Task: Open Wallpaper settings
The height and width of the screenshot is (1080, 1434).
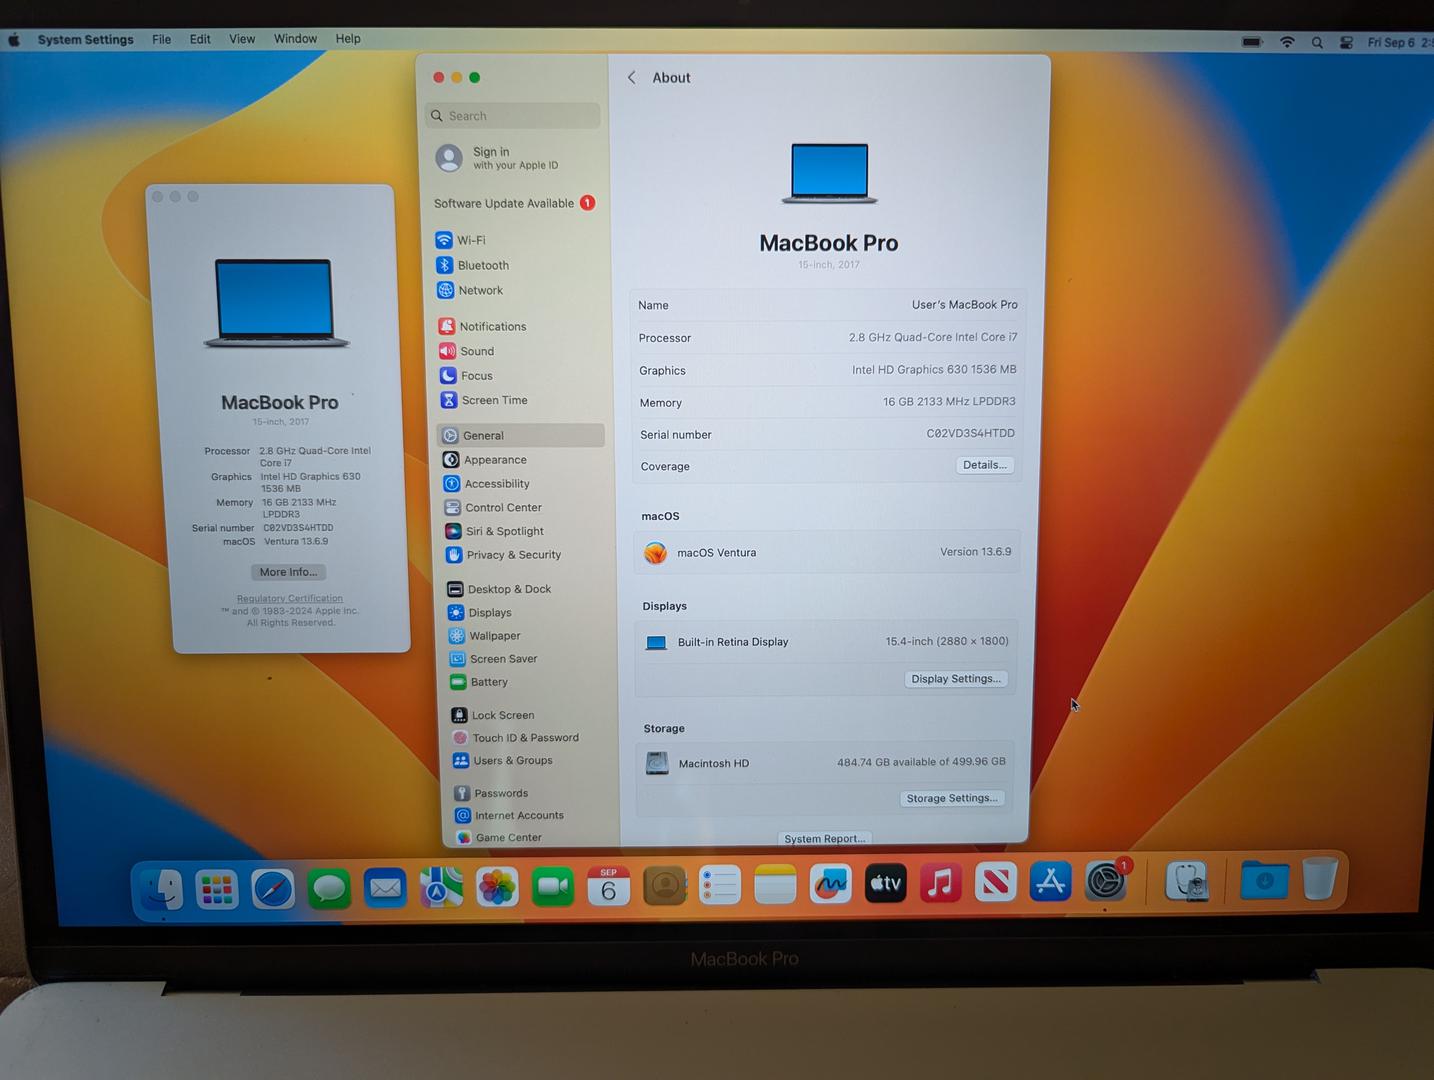Action: tap(484, 636)
